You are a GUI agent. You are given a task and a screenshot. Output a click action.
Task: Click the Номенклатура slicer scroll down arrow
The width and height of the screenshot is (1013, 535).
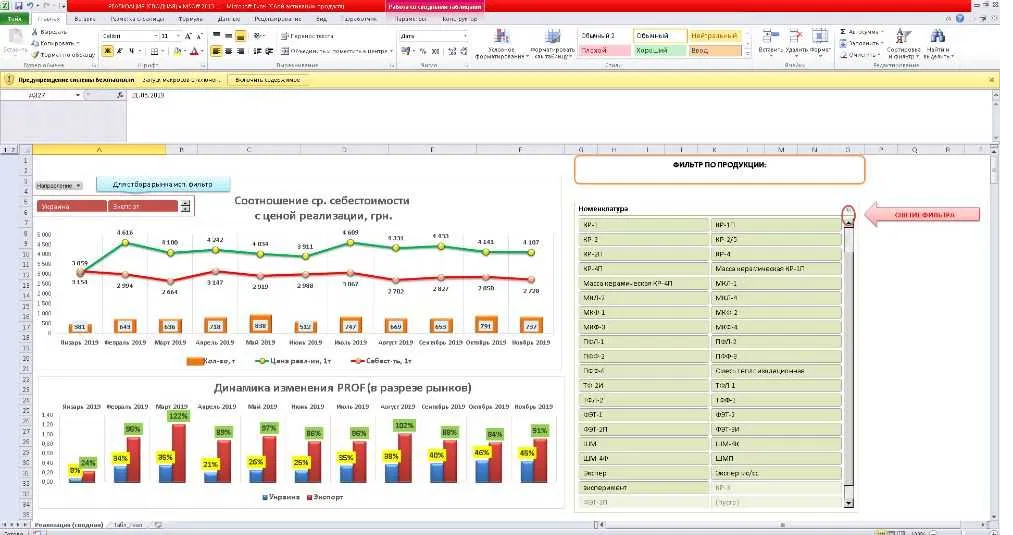(x=848, y=503)
